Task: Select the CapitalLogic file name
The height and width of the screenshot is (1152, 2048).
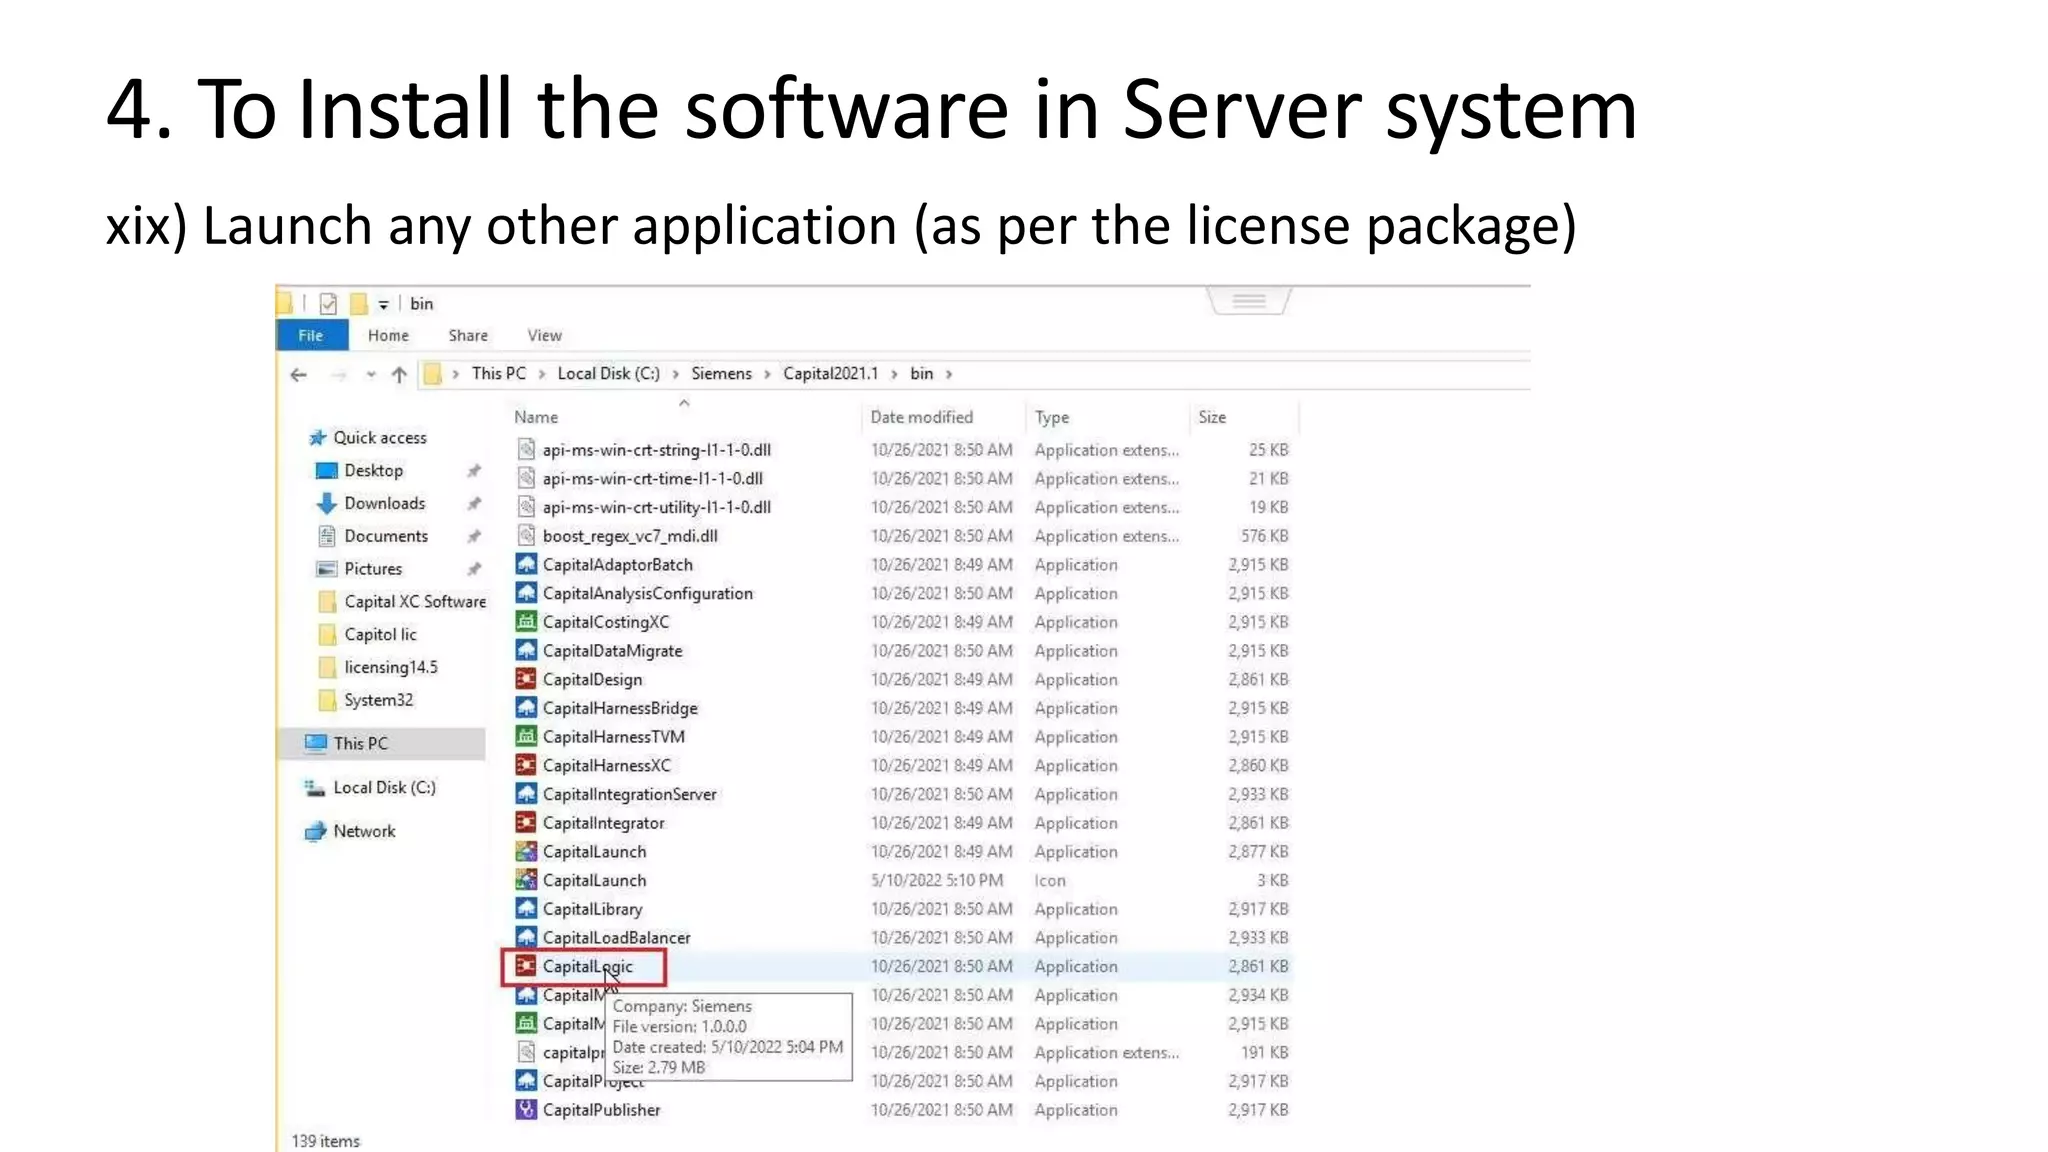Action: click(x=587, y=966)
